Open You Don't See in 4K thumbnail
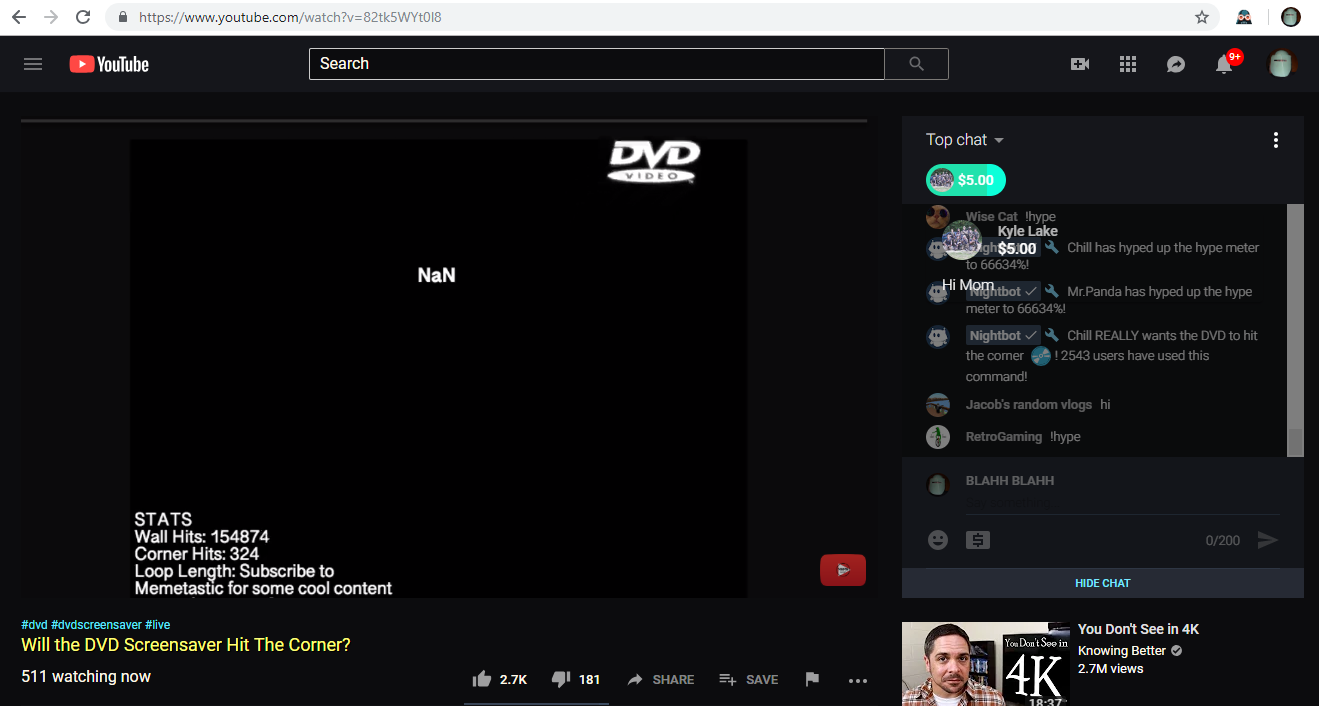 tap(986, 664)
